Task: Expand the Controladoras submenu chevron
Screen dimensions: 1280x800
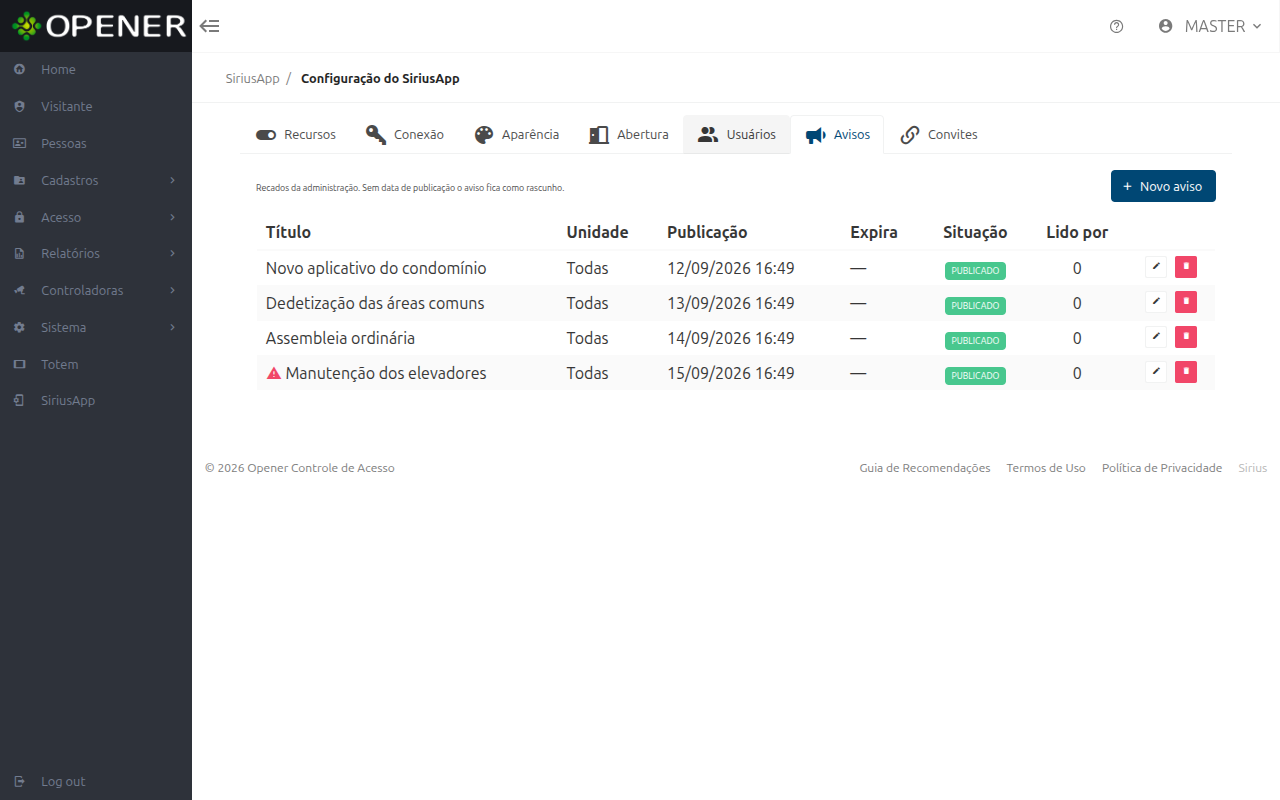Action: (173, 290)
